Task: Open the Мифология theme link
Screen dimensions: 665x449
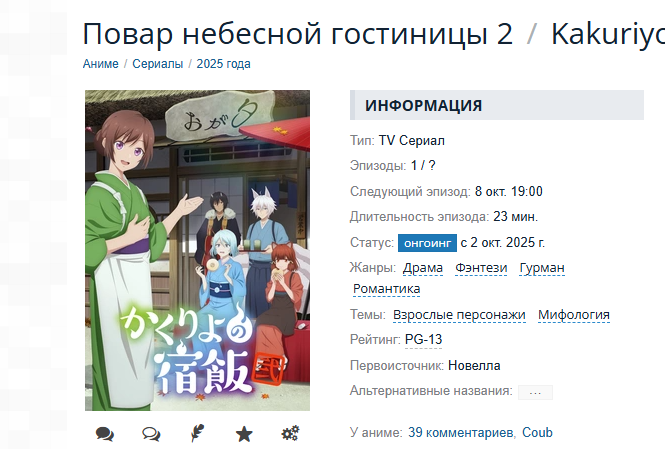Action: 574,315
